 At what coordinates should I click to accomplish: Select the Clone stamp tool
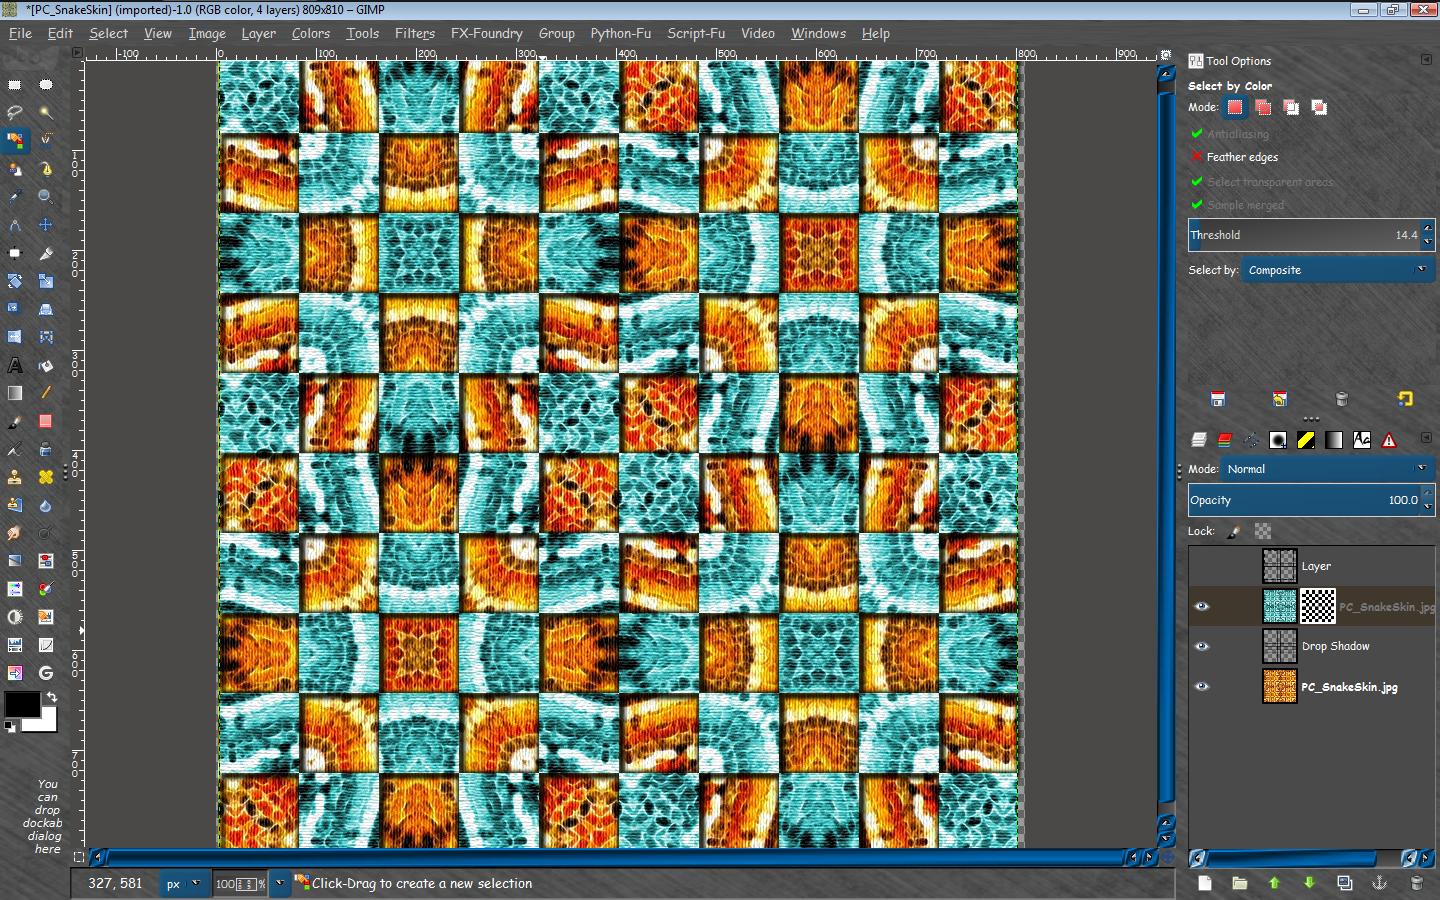[x=15, y=477]
